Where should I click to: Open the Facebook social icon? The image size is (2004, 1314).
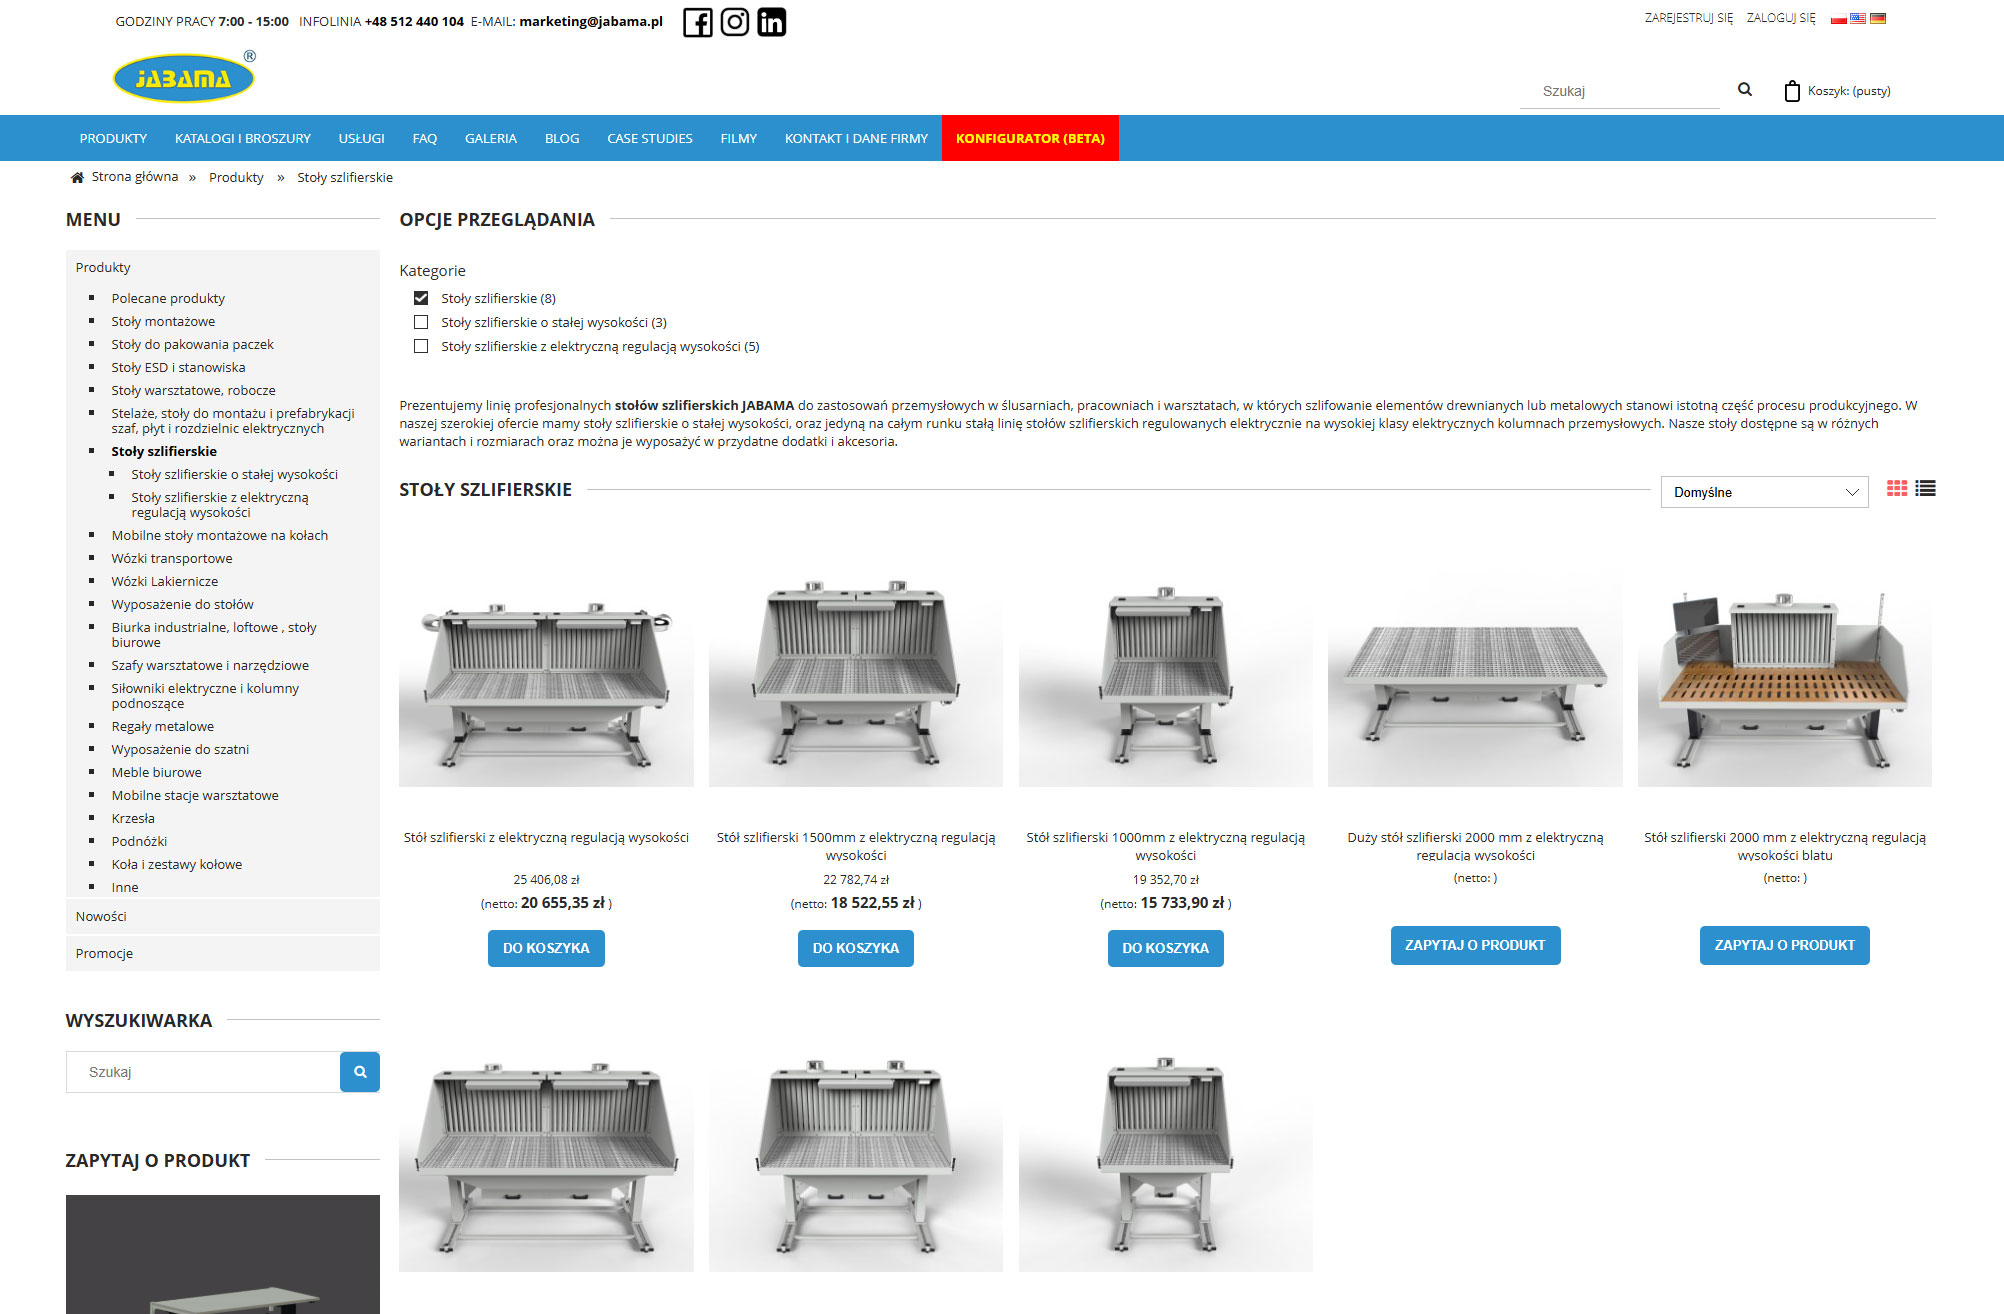697,22
